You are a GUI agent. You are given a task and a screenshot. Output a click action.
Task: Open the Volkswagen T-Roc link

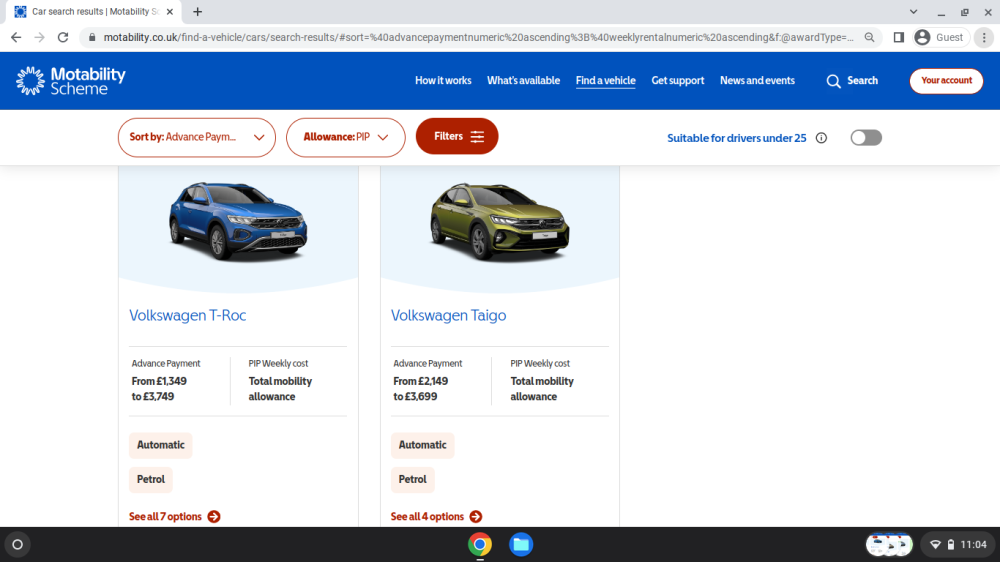pos(188,315)
